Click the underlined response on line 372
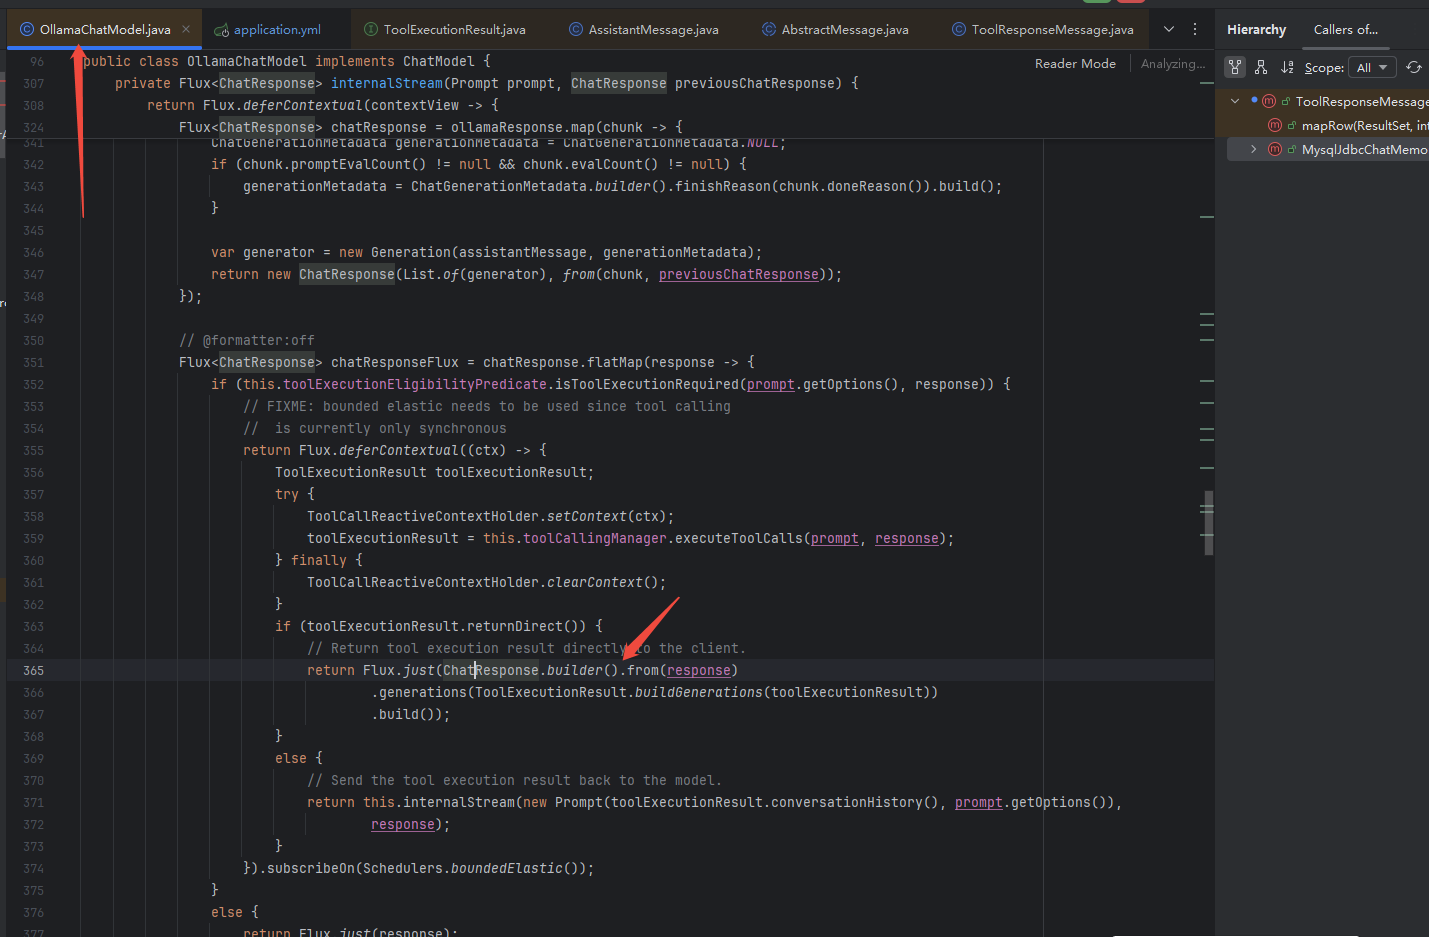The image size is (1429, 937). click(x=402, y=824)
